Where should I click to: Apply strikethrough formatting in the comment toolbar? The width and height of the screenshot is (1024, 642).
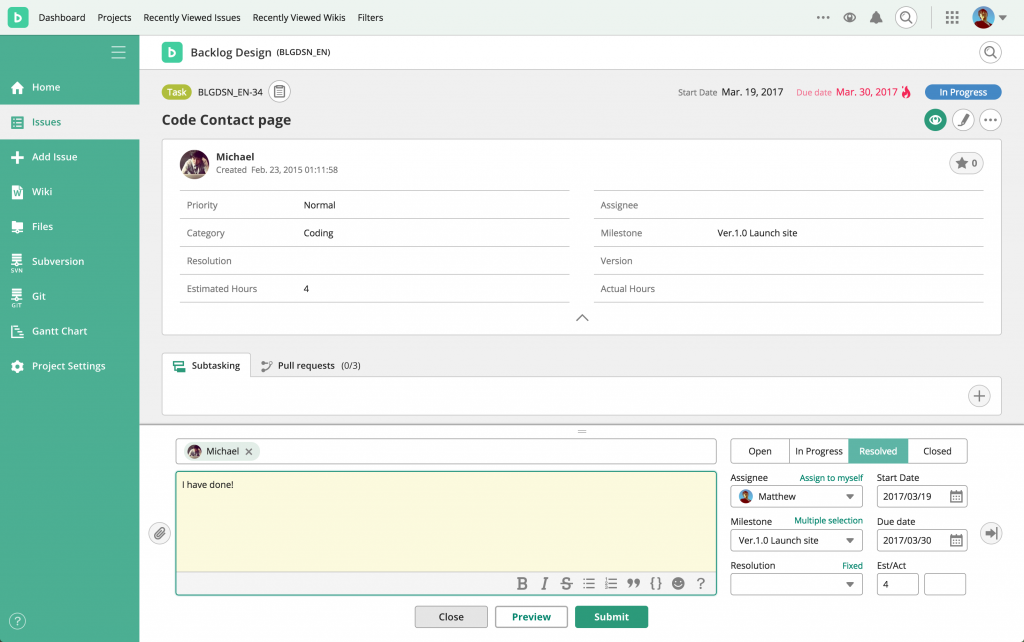click(x=566, y=584)
